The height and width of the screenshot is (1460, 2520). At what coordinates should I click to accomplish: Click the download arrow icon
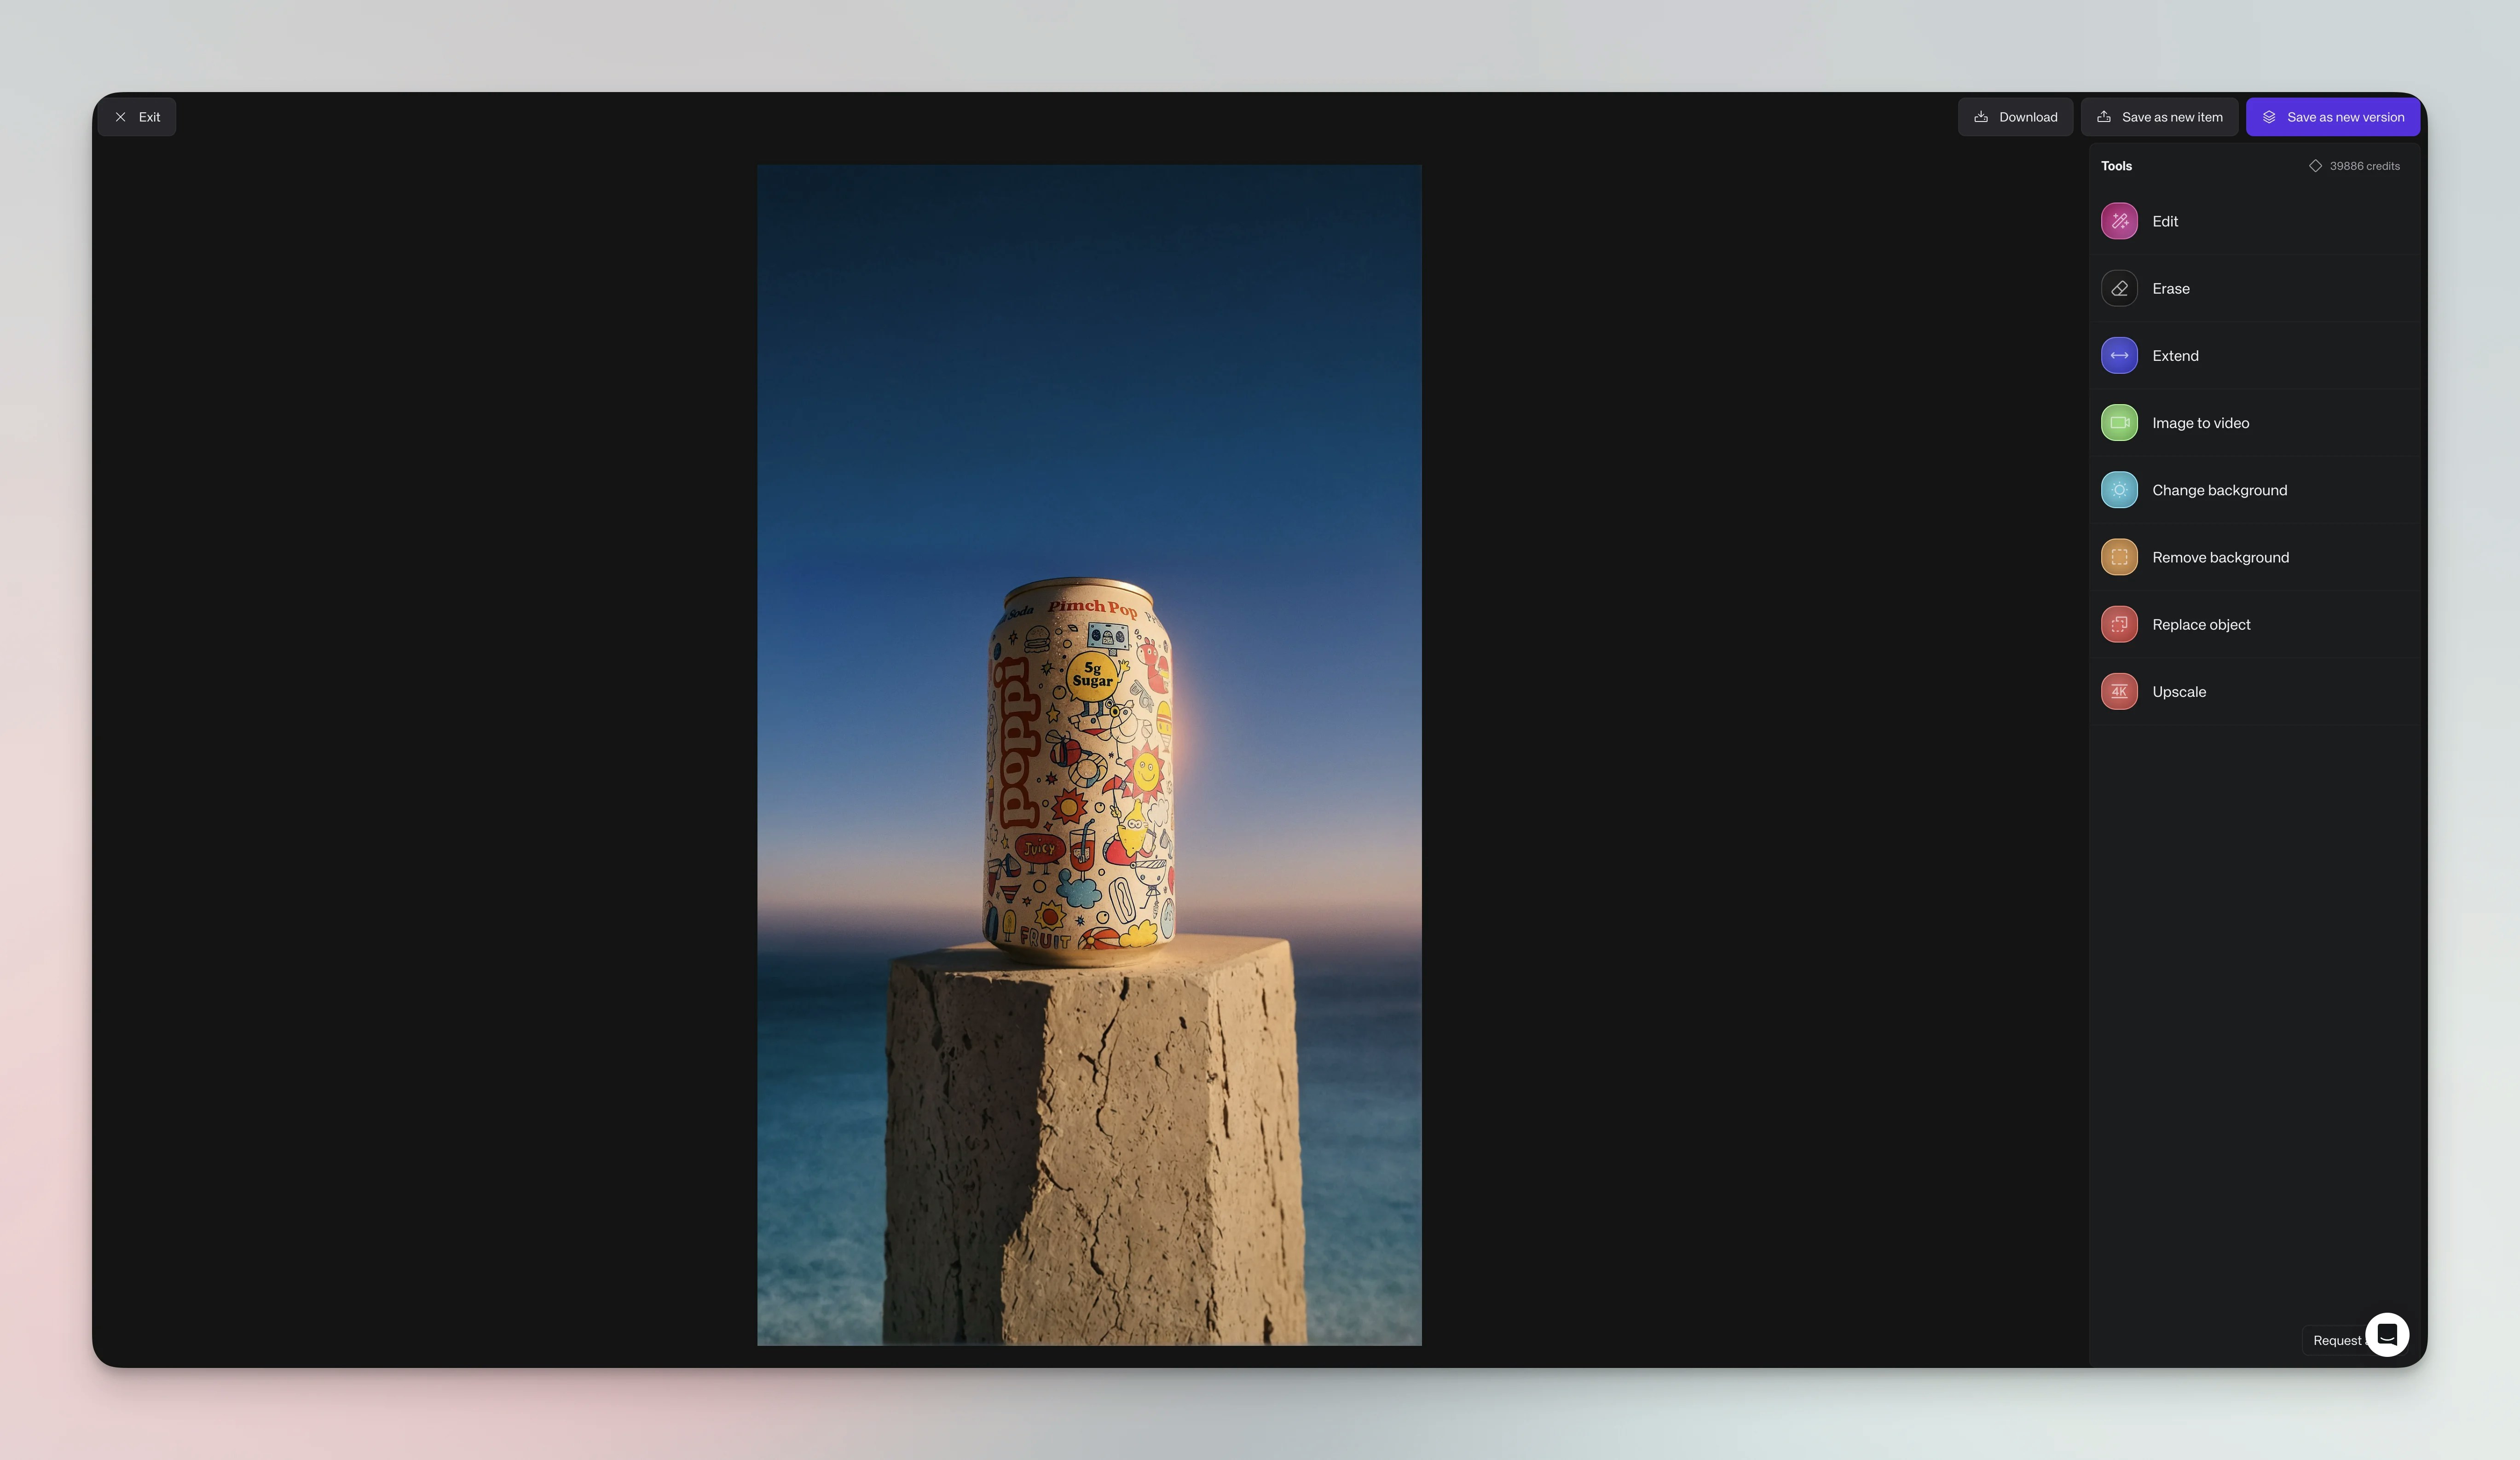pos(1980,116)
